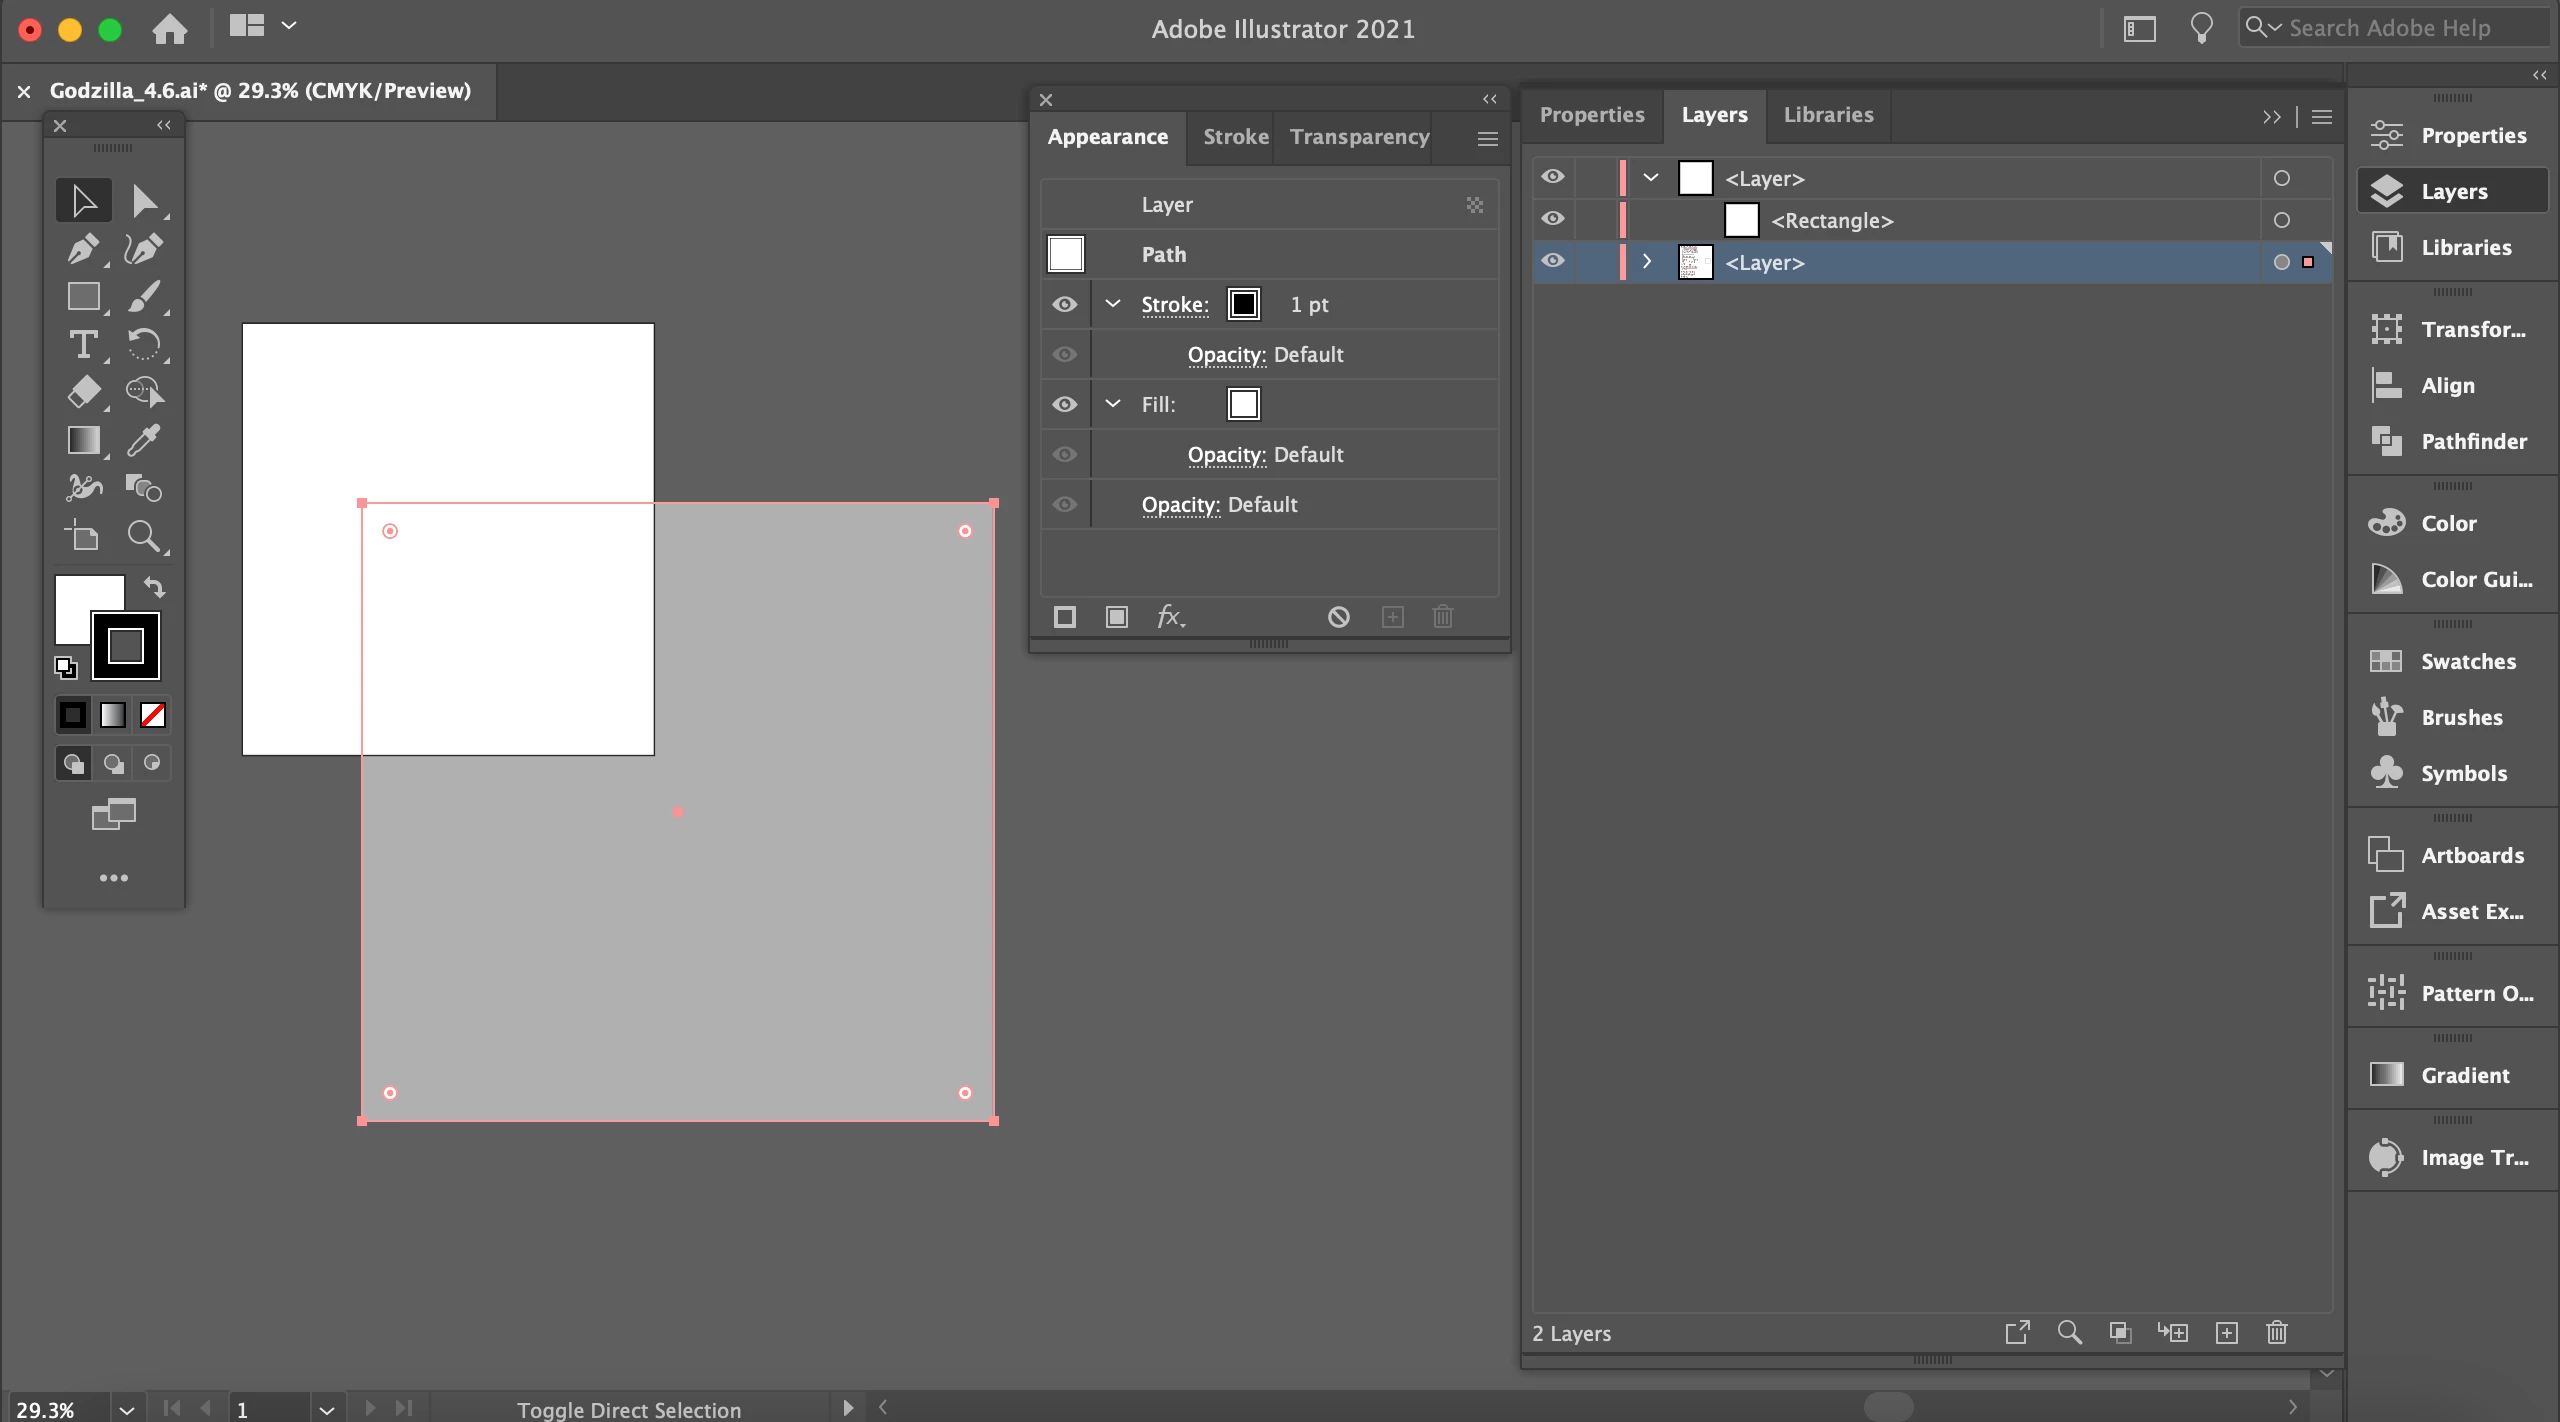Delete selection with Layers panel trash icon
Screen dimensions: 2560x1422
click(x=2277, y=1333)
